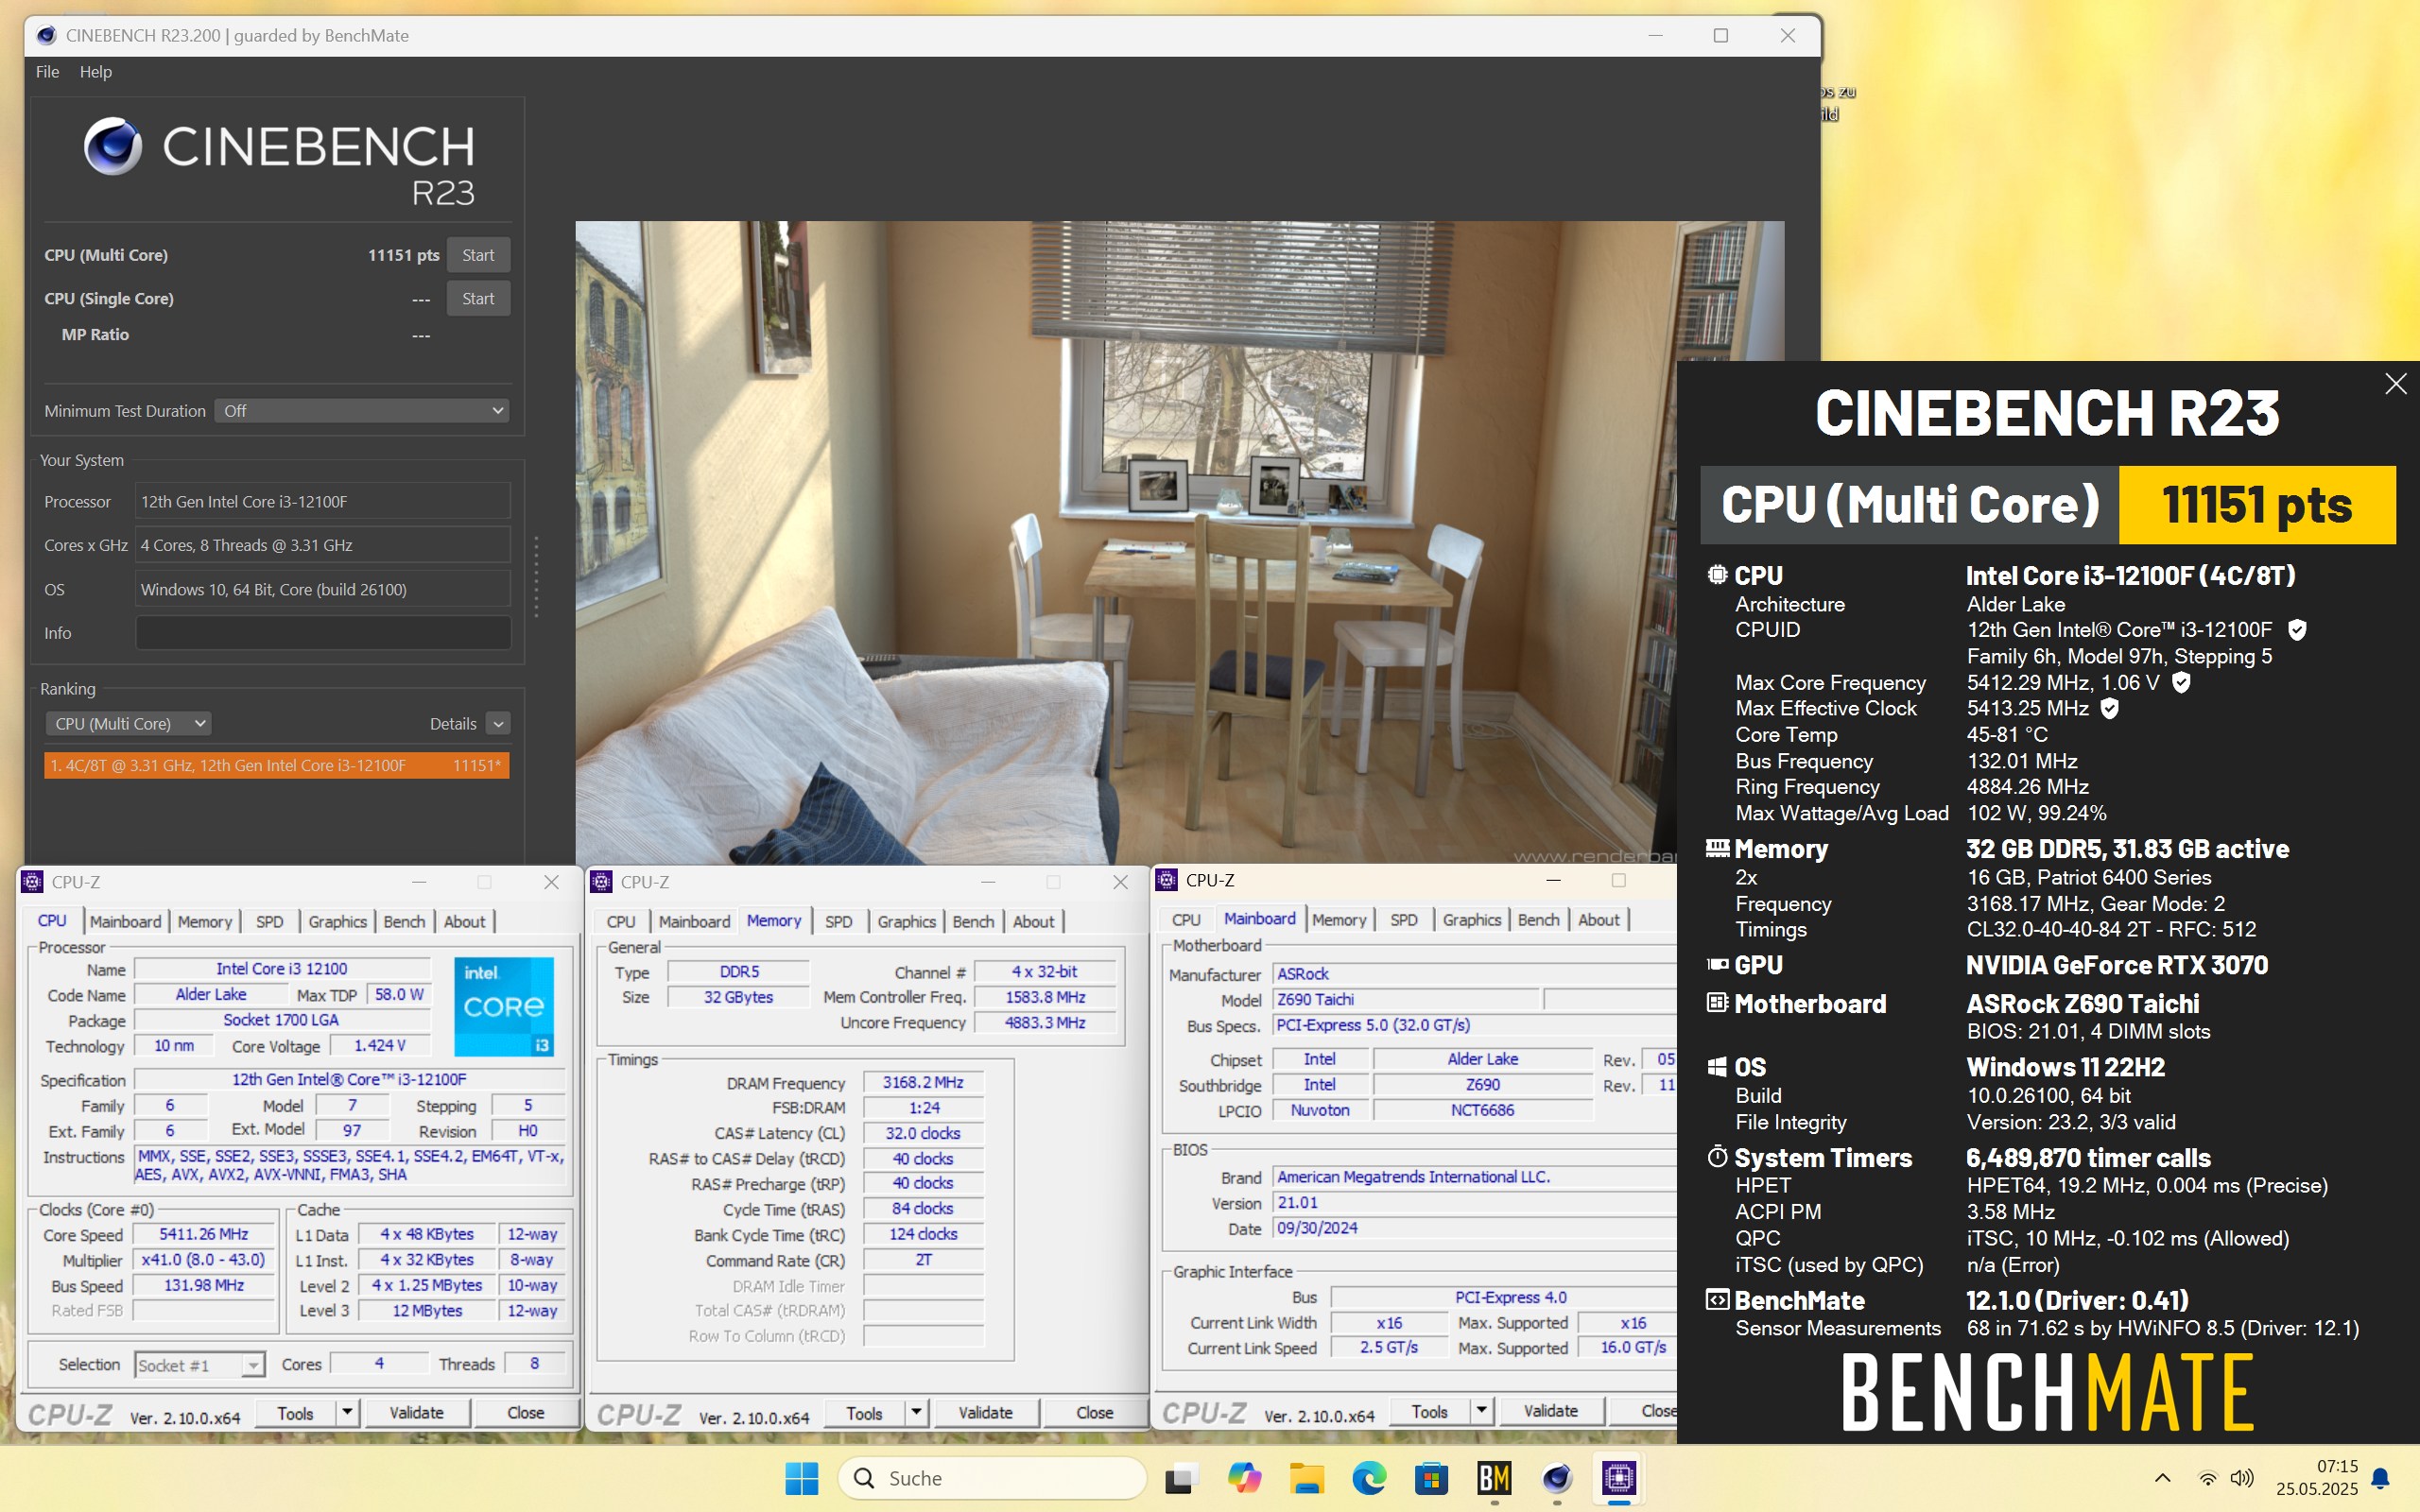
Task: Click the CAS# Latency value 32.0 clocks
Action: [x=922, y=1133]
